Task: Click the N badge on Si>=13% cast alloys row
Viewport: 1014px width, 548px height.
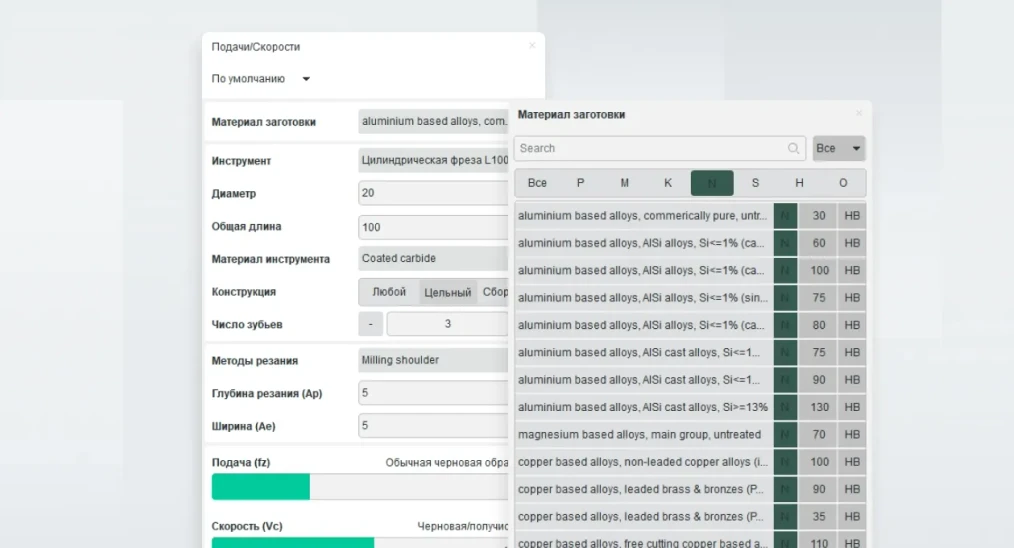Action: click(785, 408)
